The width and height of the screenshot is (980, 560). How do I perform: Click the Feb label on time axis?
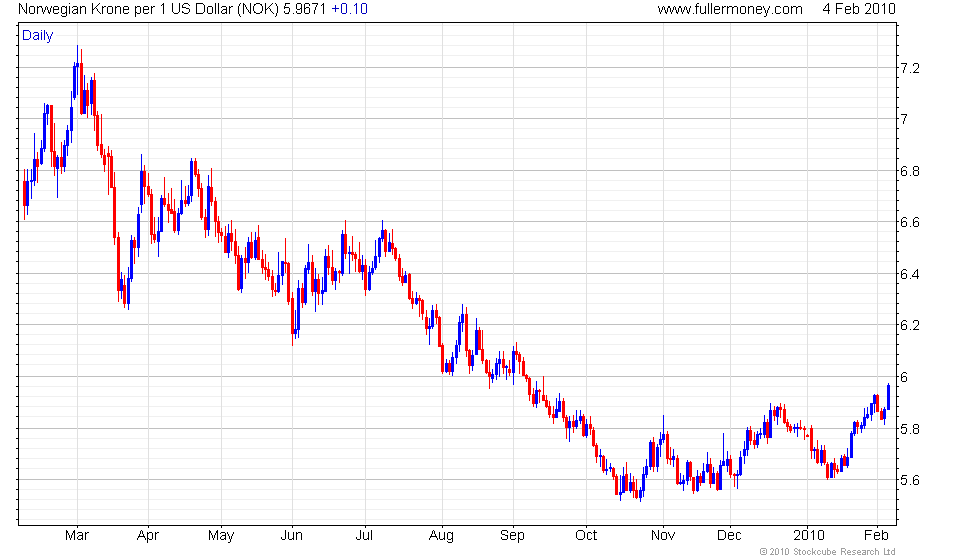pyautogui.click(x=876, y=534)
